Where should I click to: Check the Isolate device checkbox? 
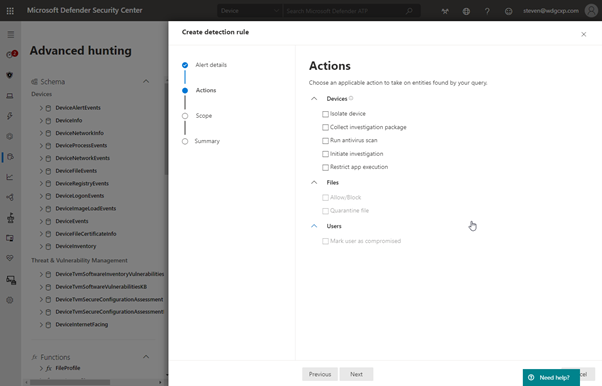click(325, 114)
